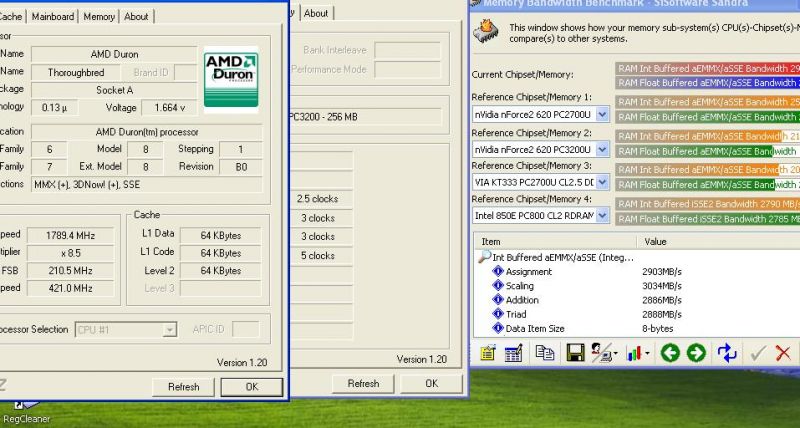The width and height of the screenshot is (800, 428).
Task: Click Refresh in the back CPU-Z memory window
Action: (363, 383)
